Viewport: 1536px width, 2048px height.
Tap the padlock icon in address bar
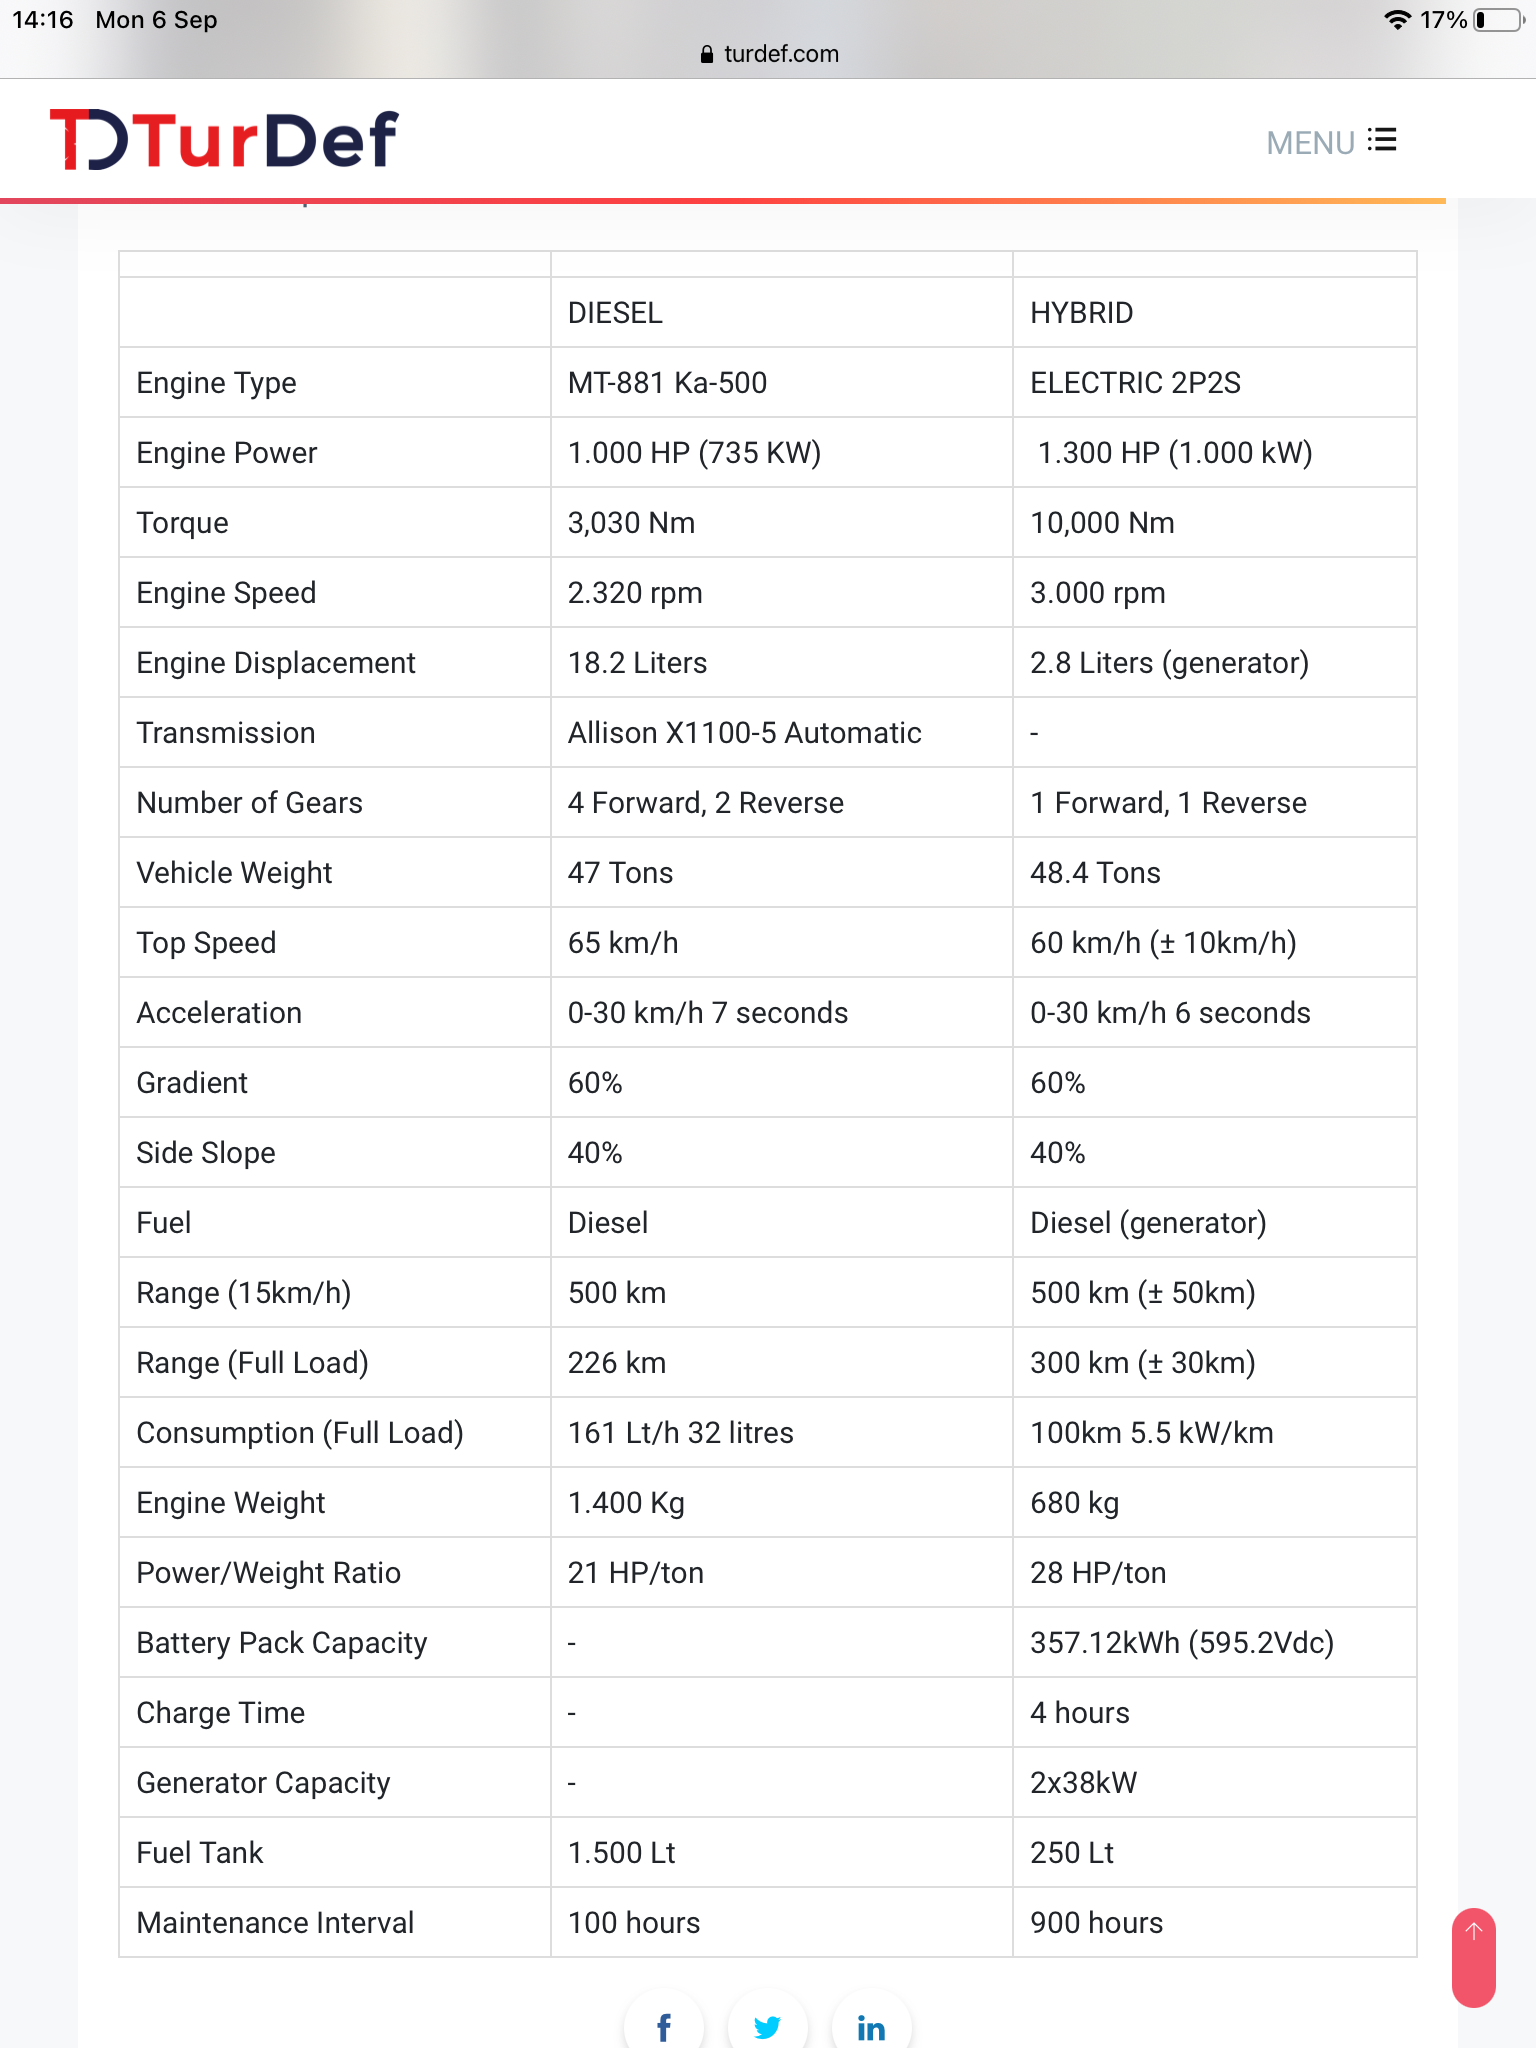tap(708, 54)
